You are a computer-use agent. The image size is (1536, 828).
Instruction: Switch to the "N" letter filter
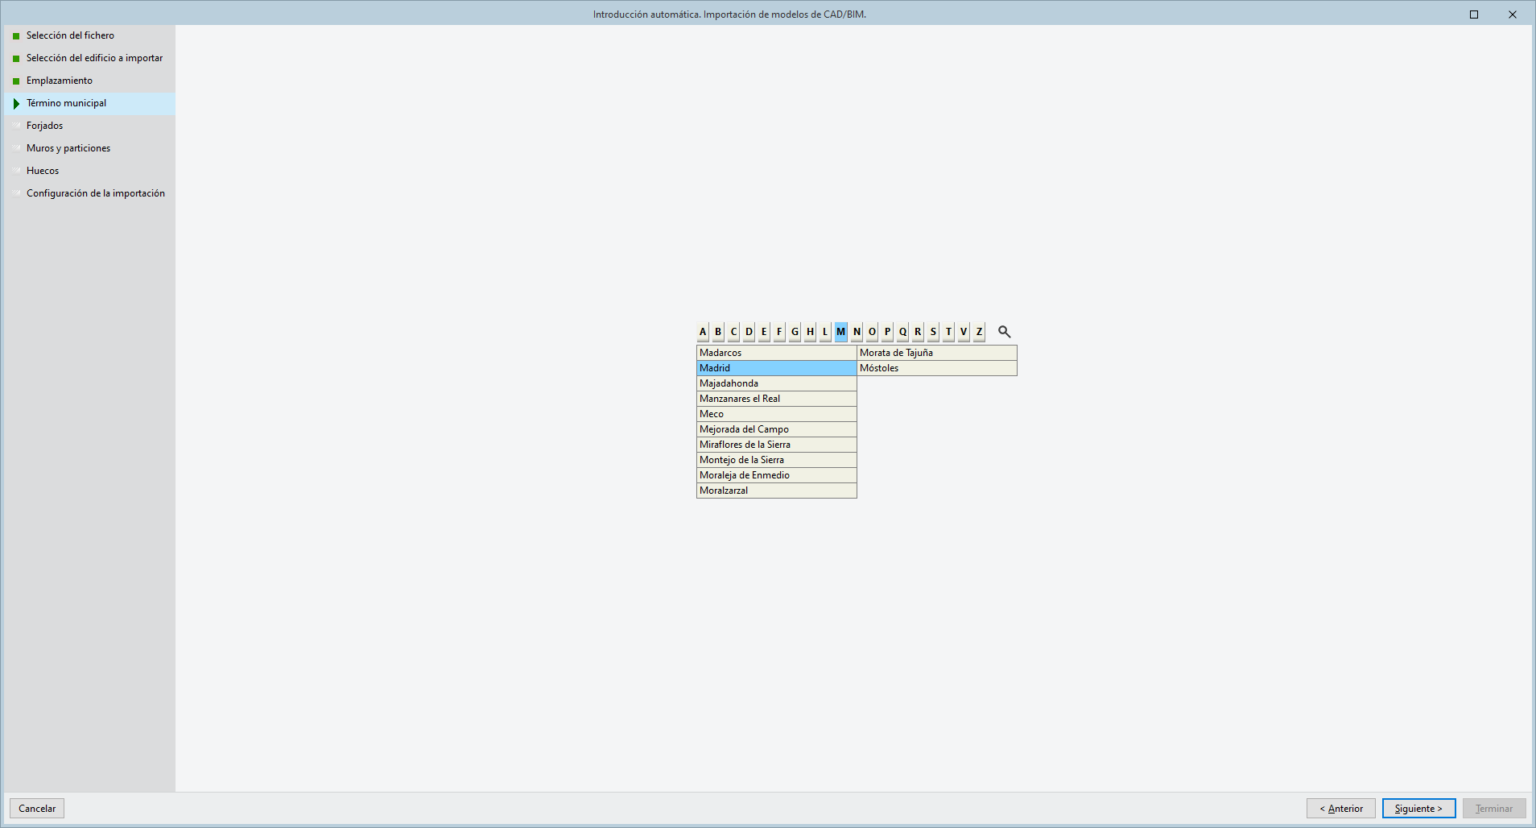coord(855,331)
